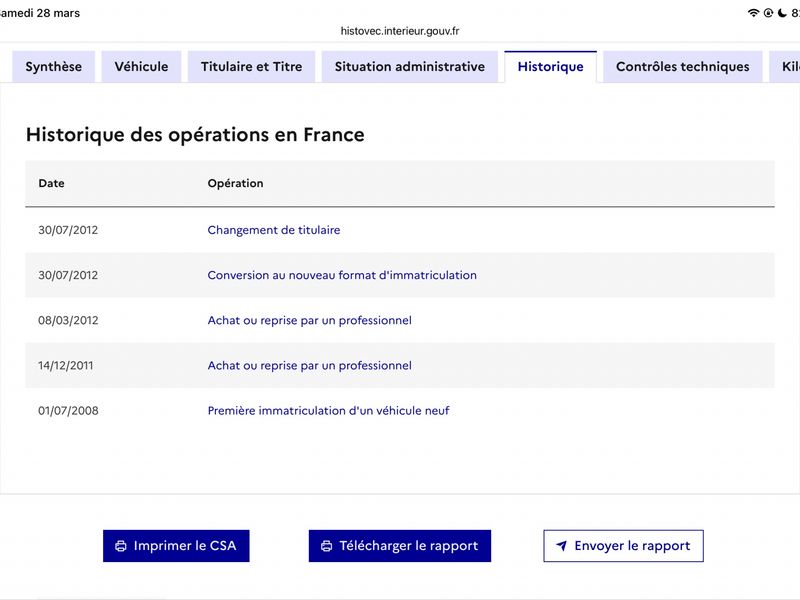Open Conversion au nouveau format d'immatriculation

(342, 275)
